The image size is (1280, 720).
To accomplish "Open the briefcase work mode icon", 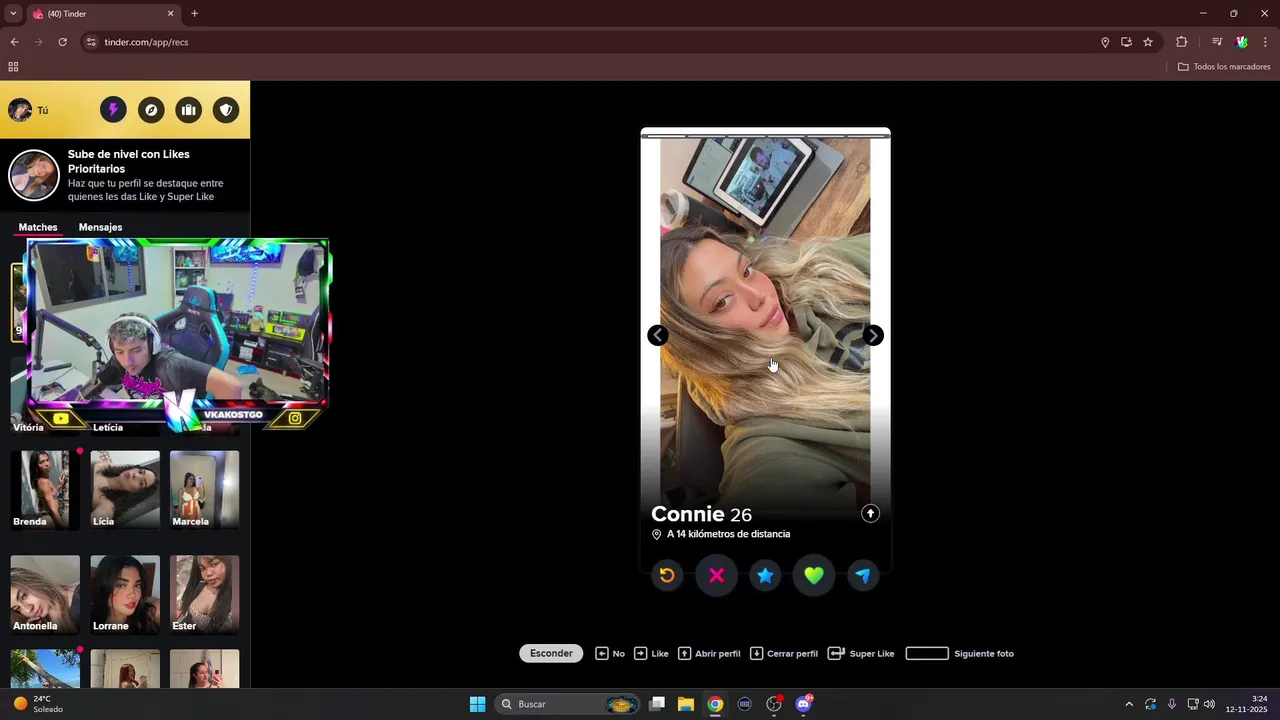I will [188, 110].
